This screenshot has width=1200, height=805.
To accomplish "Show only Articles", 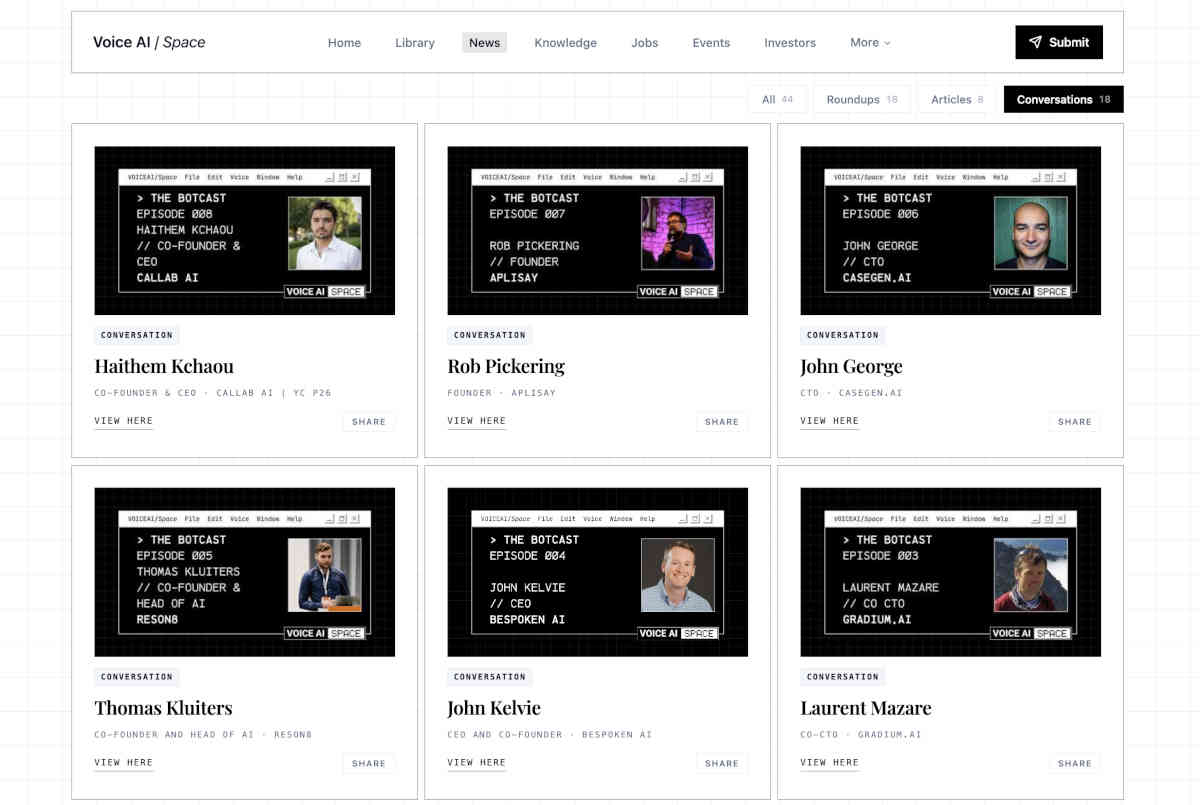I will coord(957,99).
